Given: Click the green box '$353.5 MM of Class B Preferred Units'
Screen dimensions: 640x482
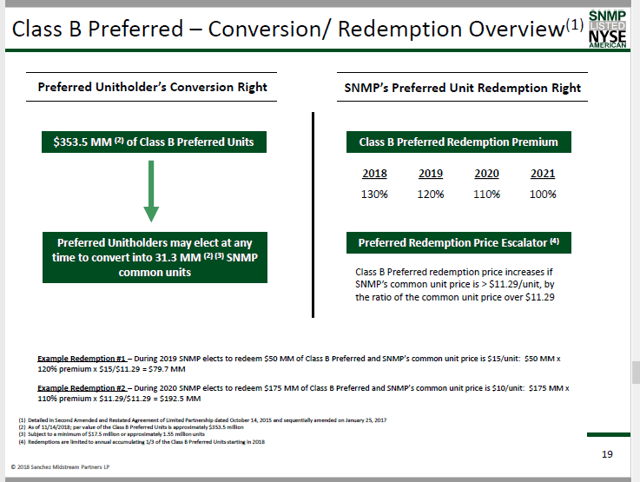Looking at the screenshot, I should pyautogui.click(x=154, y=142).
